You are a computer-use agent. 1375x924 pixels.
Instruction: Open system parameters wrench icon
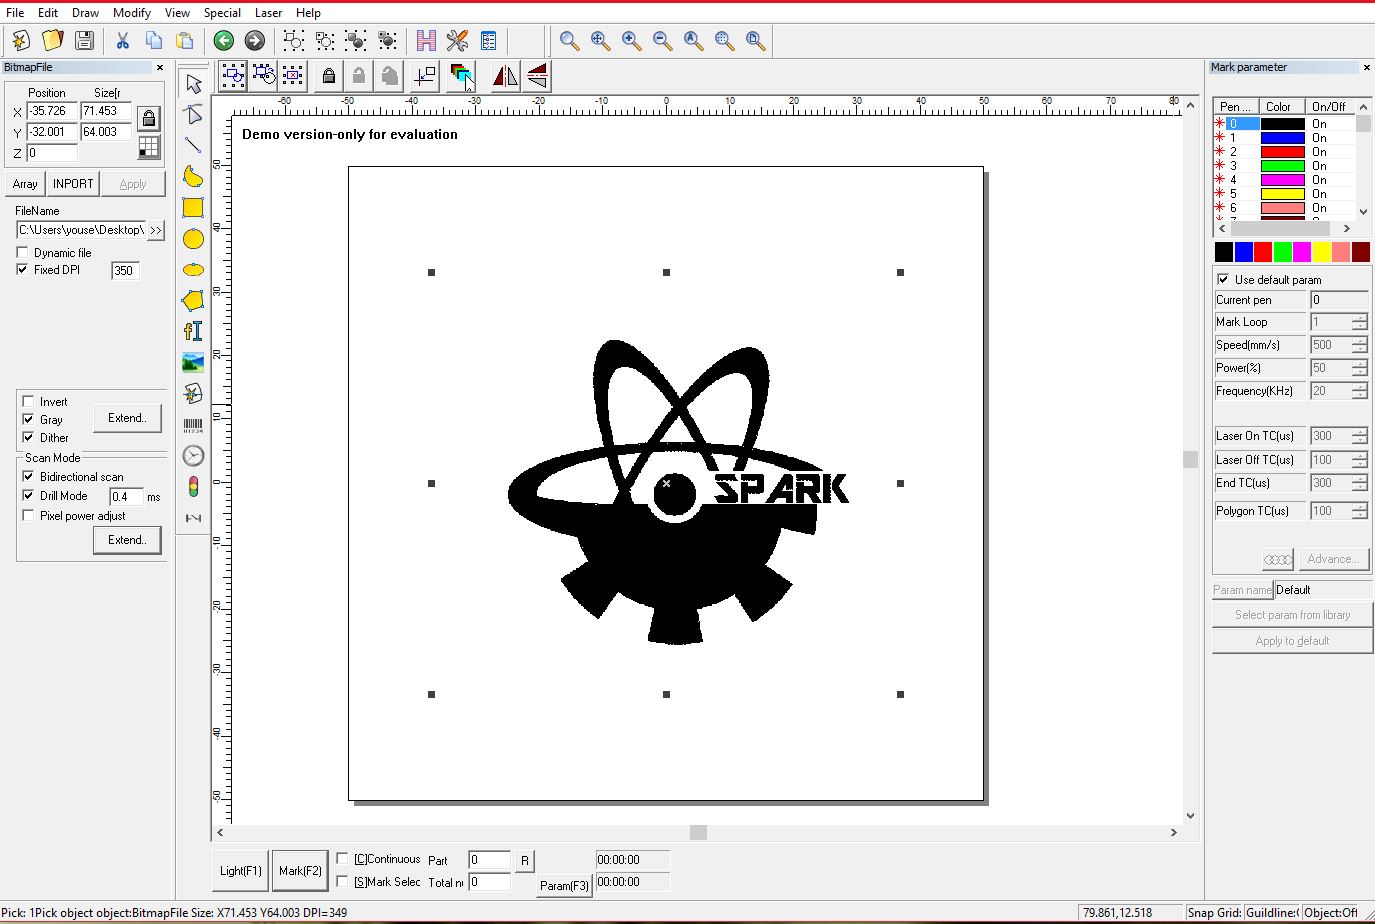tap(457, 40)
